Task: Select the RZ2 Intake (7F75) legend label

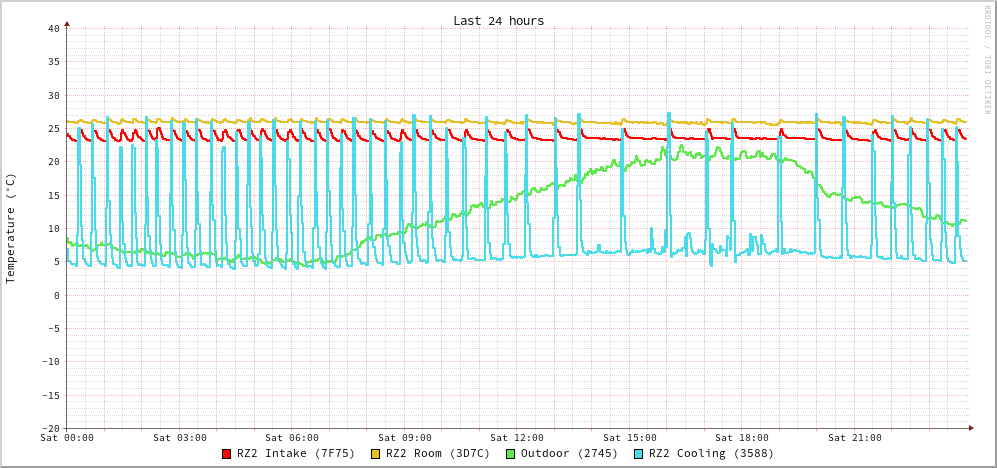Action: (296, 454)
